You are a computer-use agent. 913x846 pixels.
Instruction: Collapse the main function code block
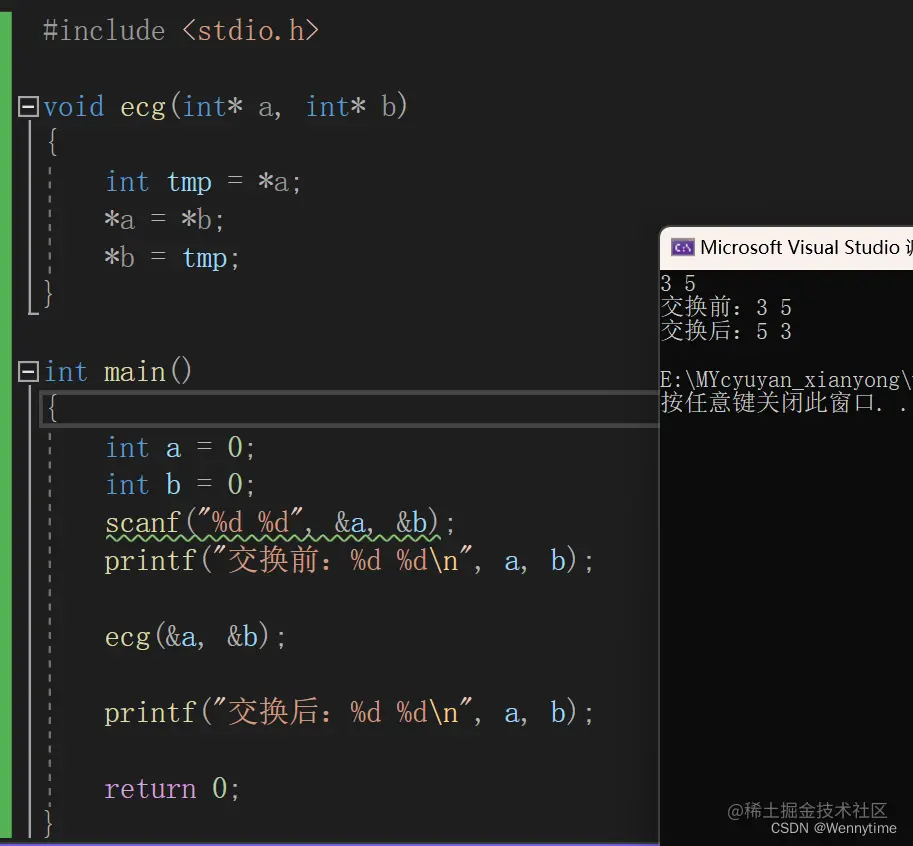click(x=28, y=371)
